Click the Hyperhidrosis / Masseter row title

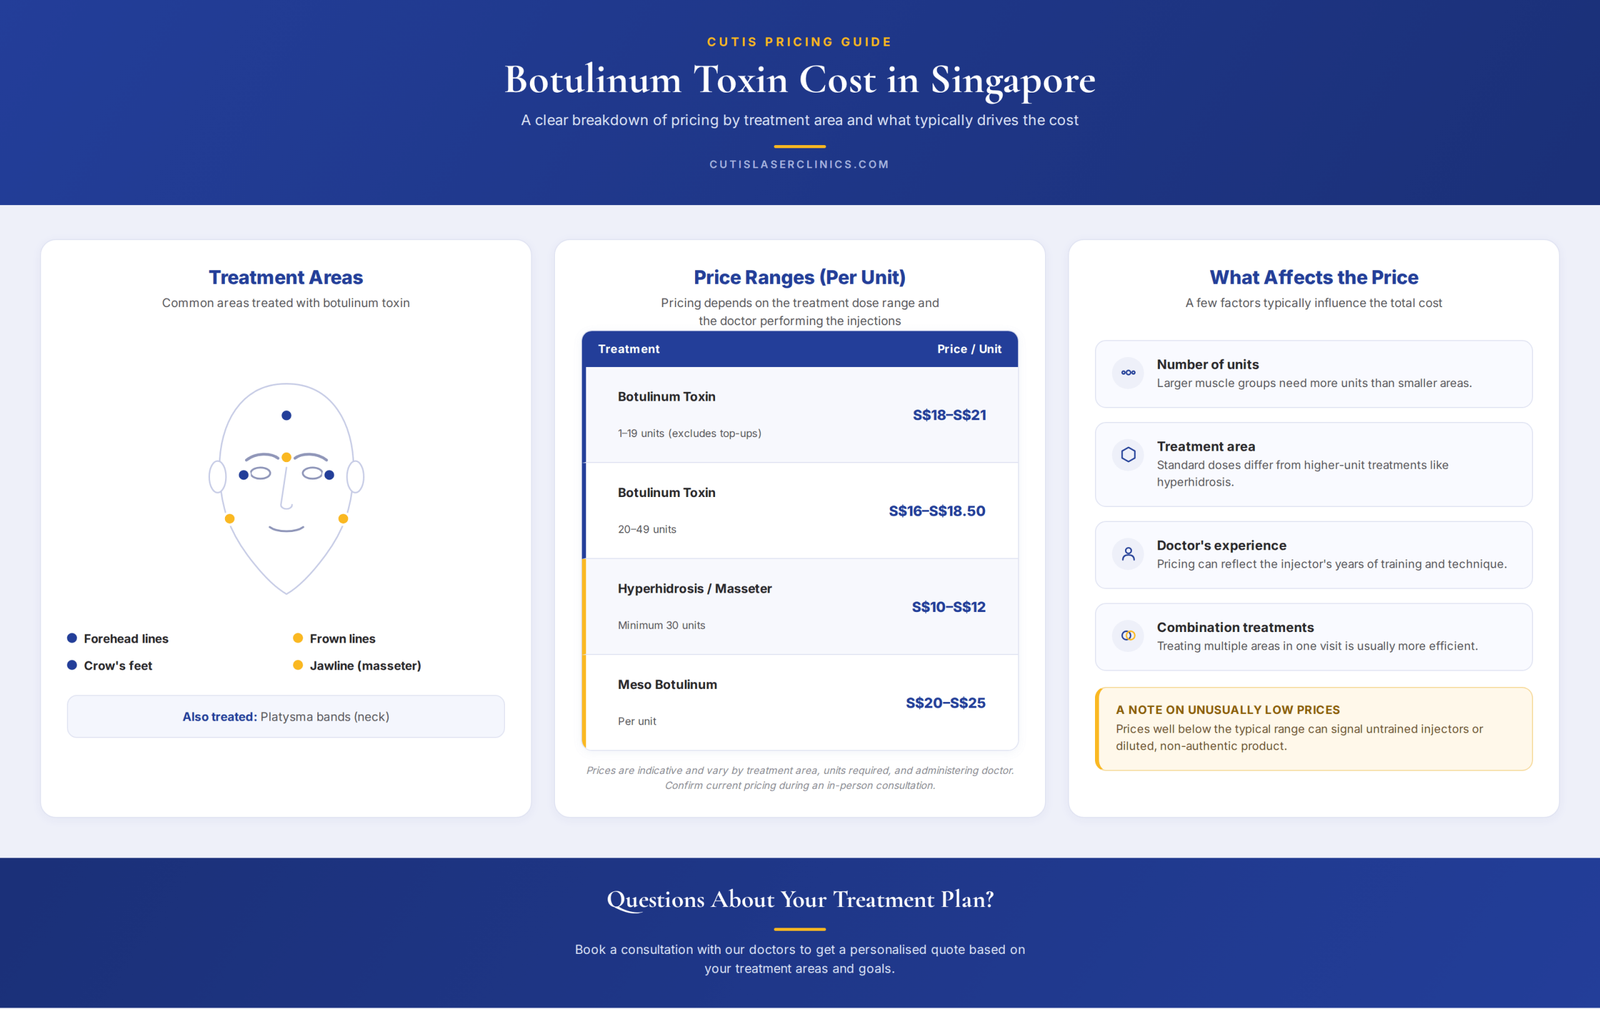pyautogui.click(x=695, y=589)
